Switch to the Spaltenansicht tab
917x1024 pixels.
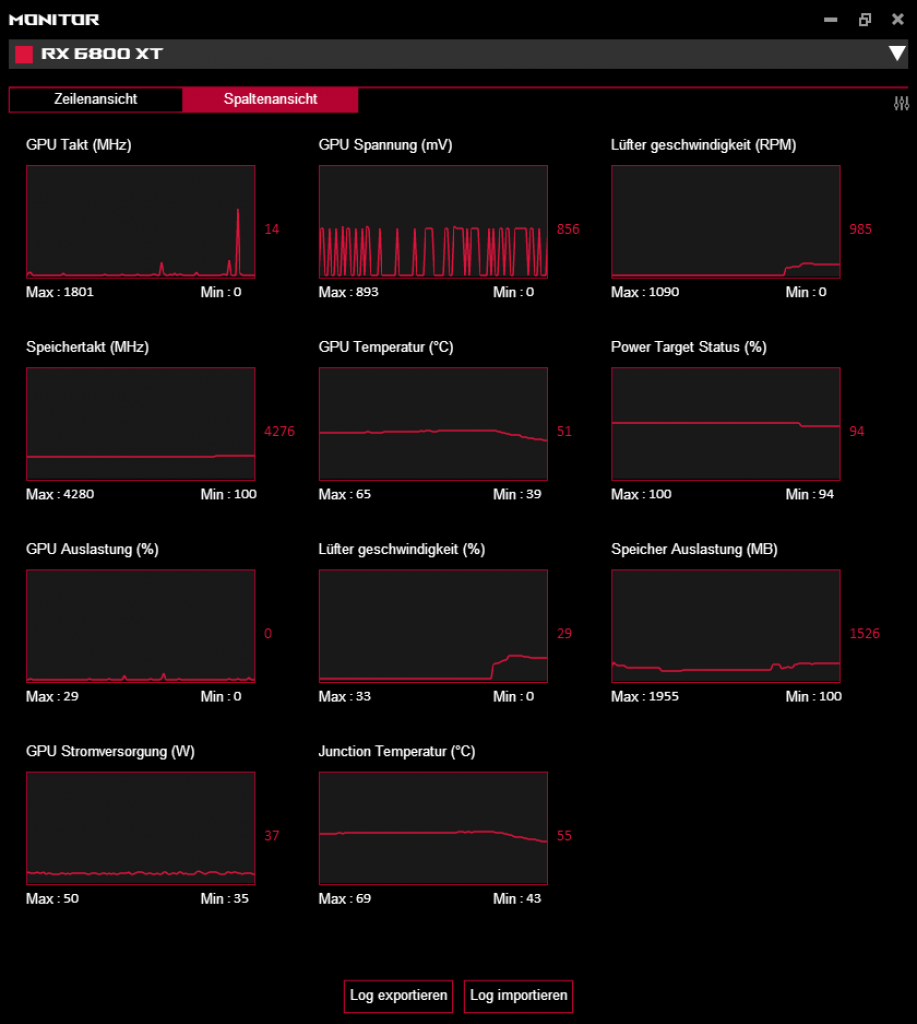click(270, 99)
